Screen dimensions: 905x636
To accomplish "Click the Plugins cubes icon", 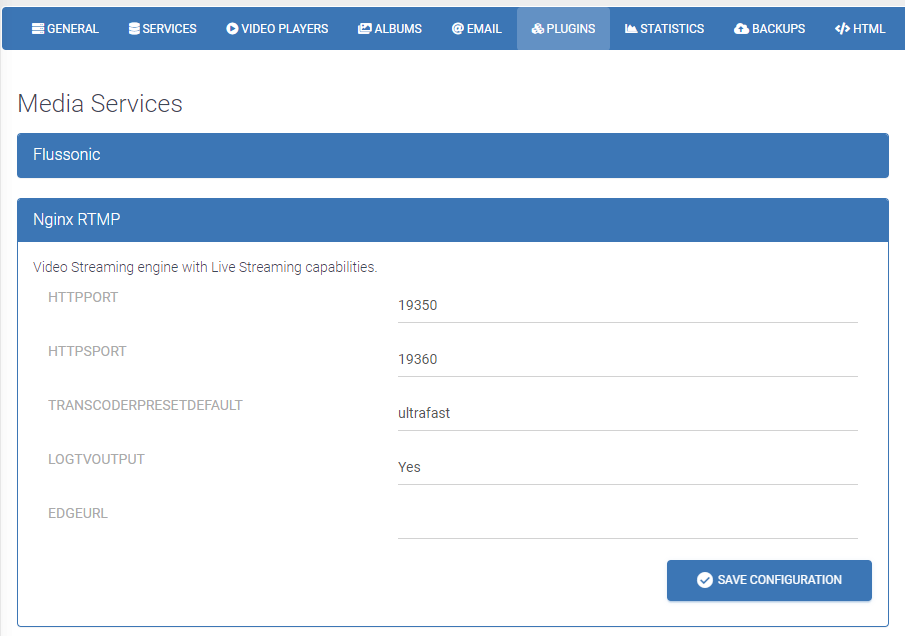I will pyautogui.click(x=538, y=29).
